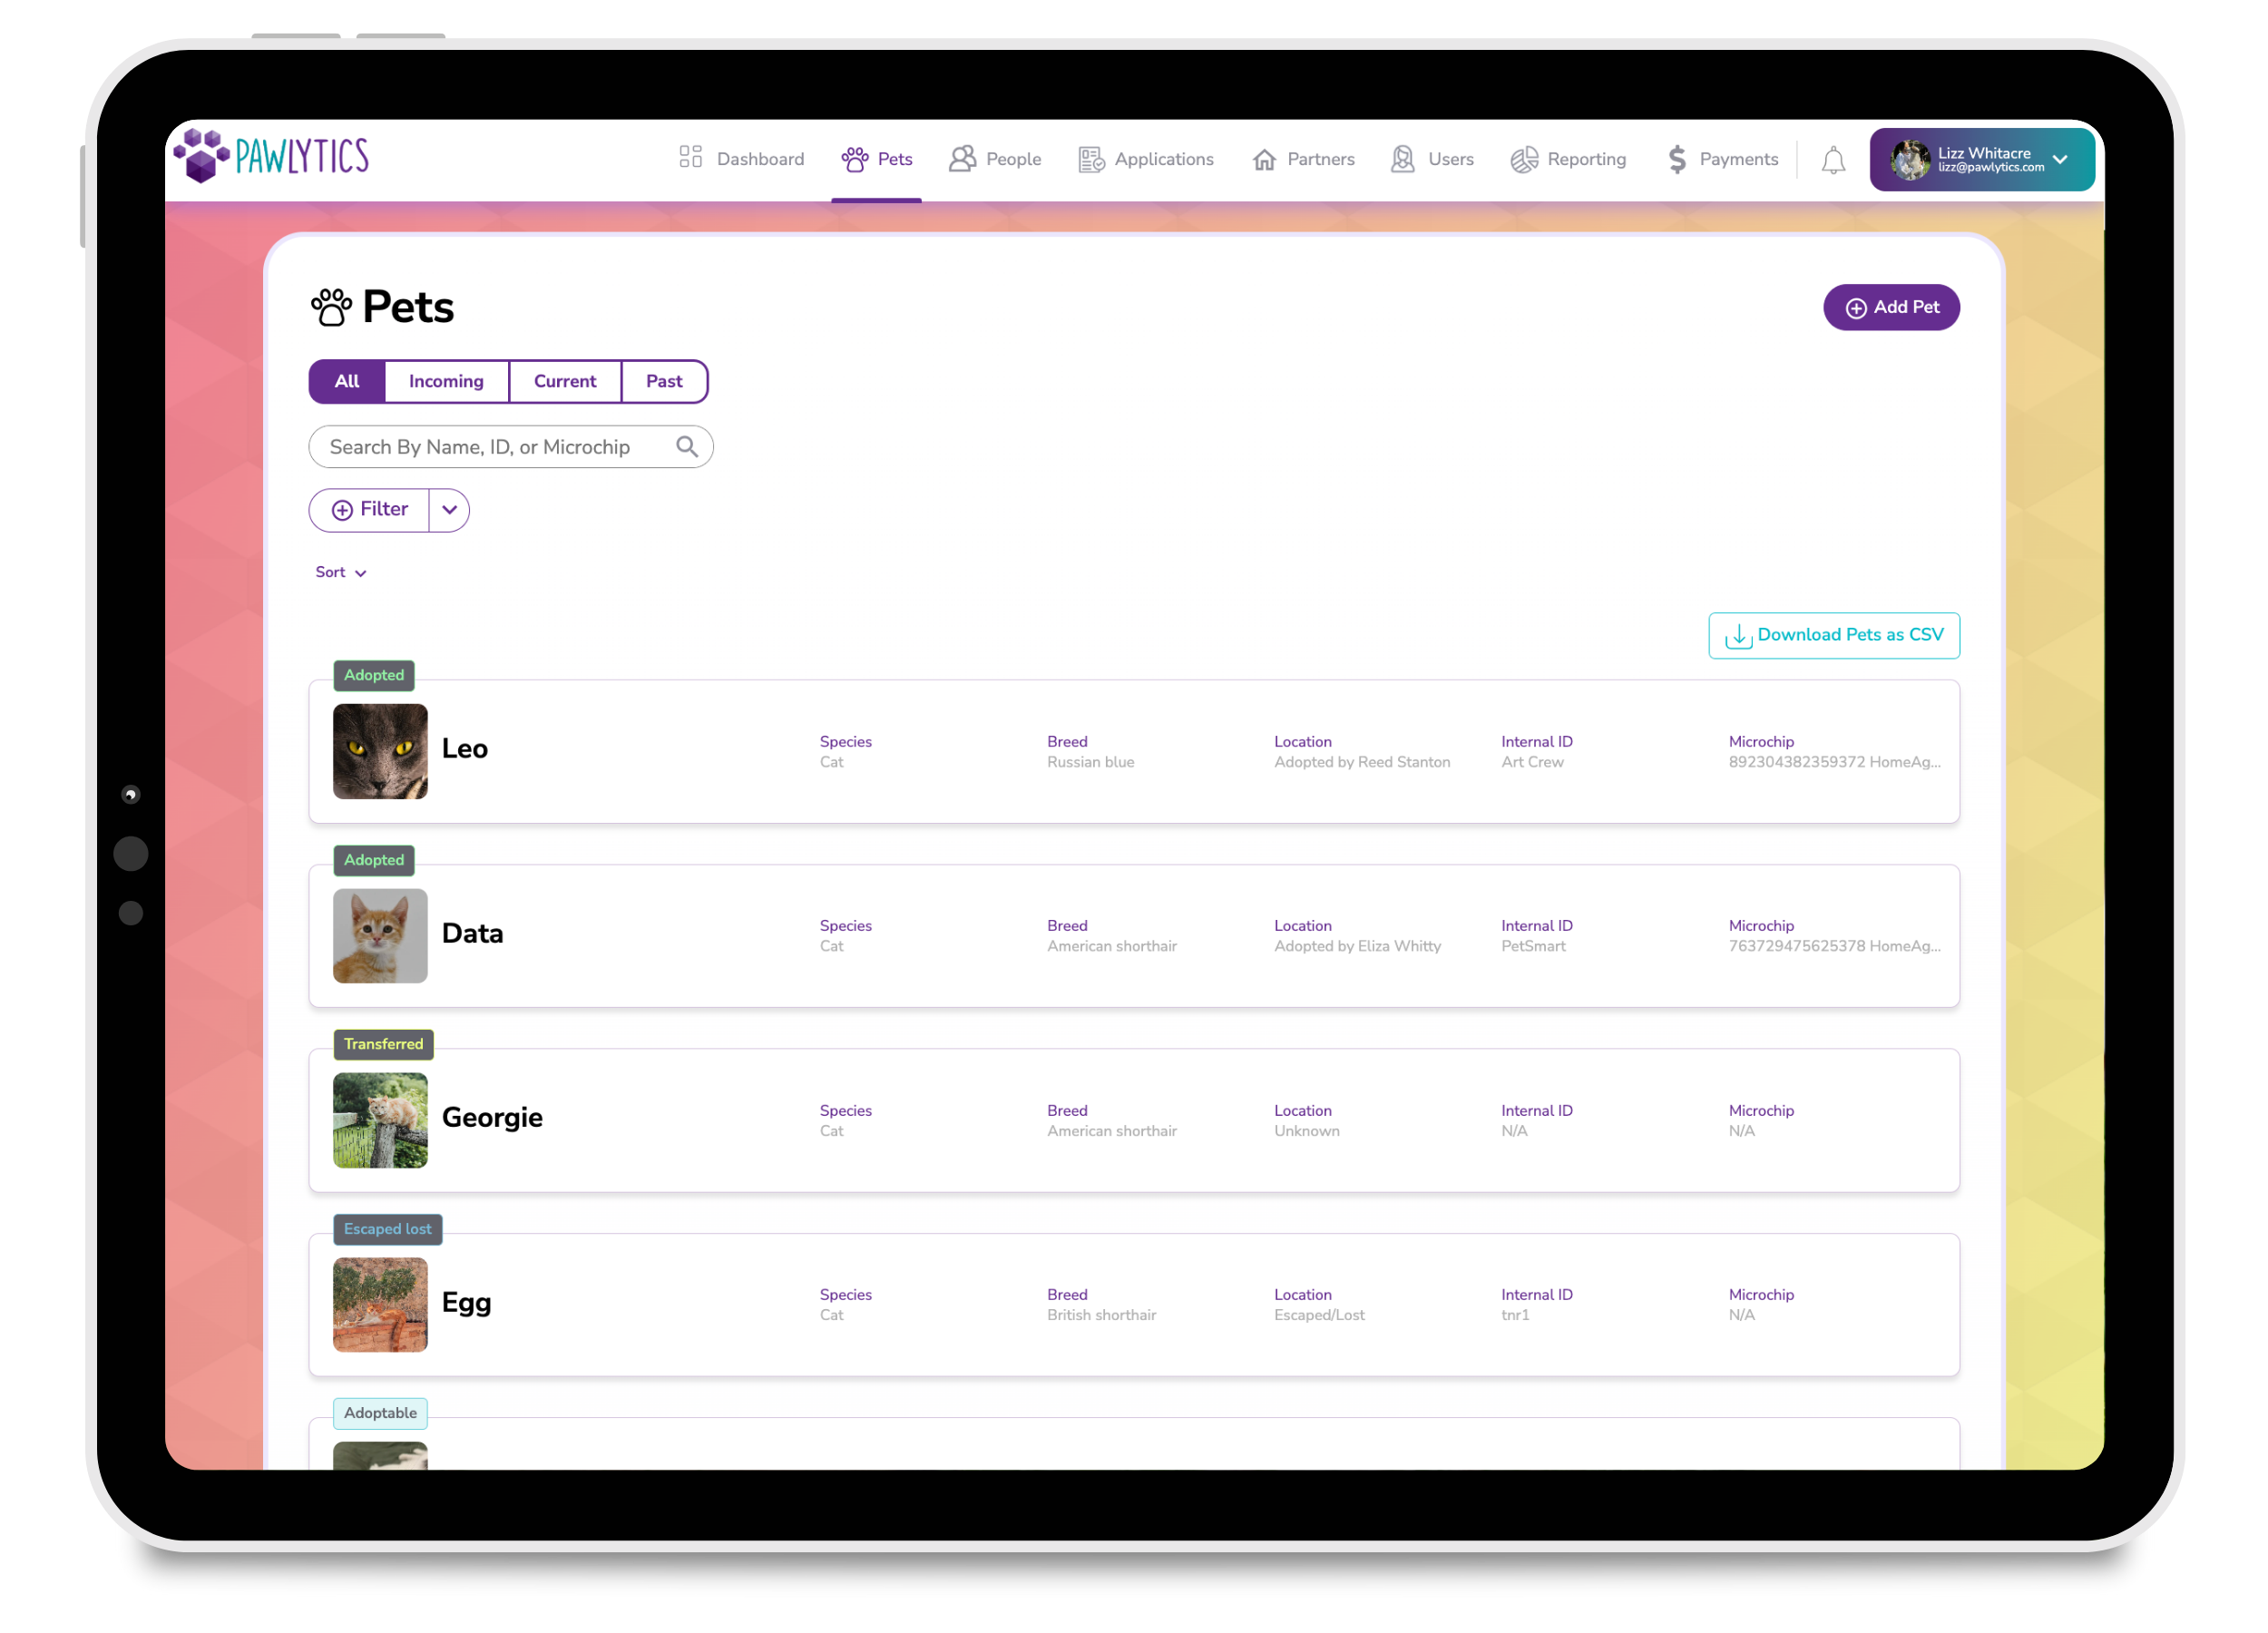Open the Applications section
The image size is (2268, 1633).
click(1146, 159)
